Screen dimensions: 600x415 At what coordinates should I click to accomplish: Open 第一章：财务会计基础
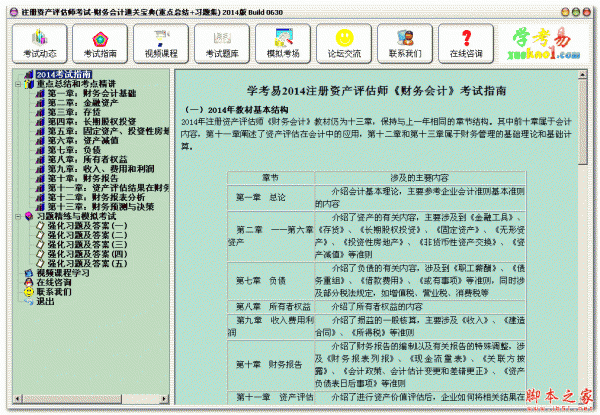pos(92,93)
